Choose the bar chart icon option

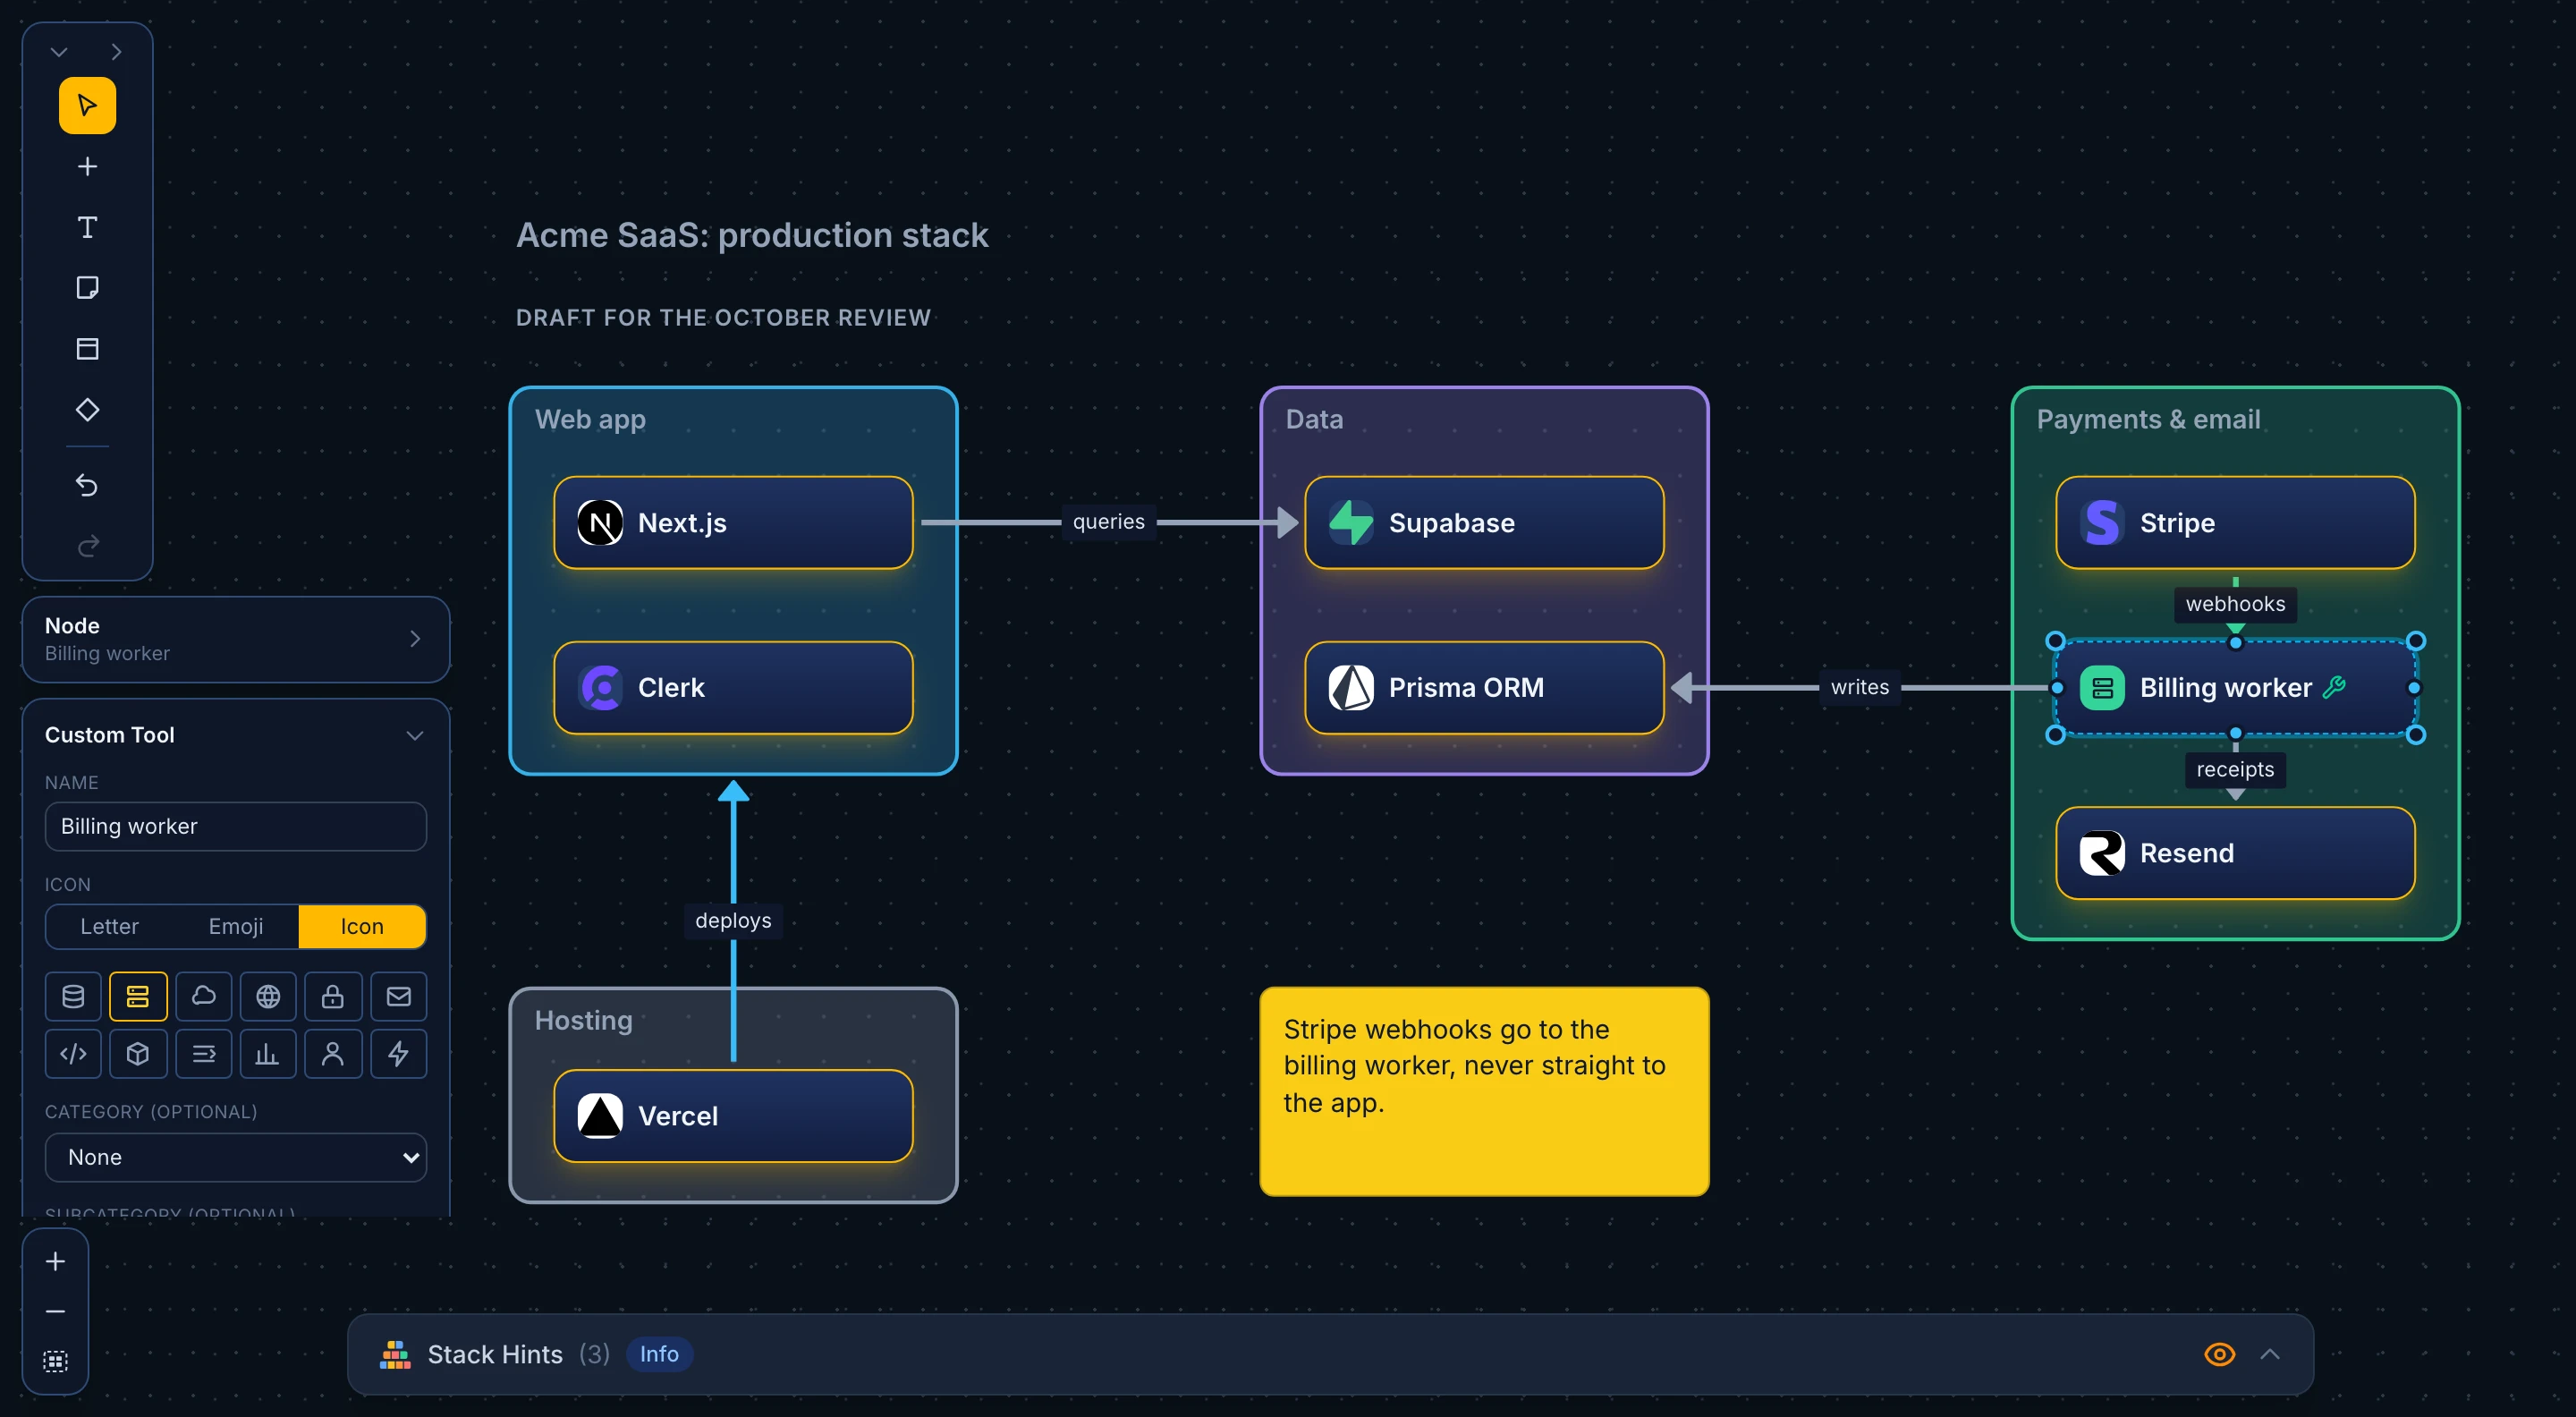(268, 1053)
